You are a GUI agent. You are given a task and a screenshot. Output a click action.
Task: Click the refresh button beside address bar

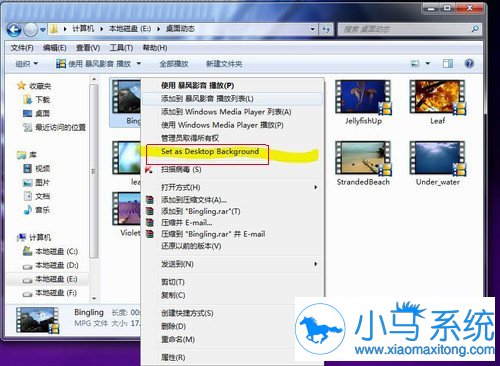326,29
